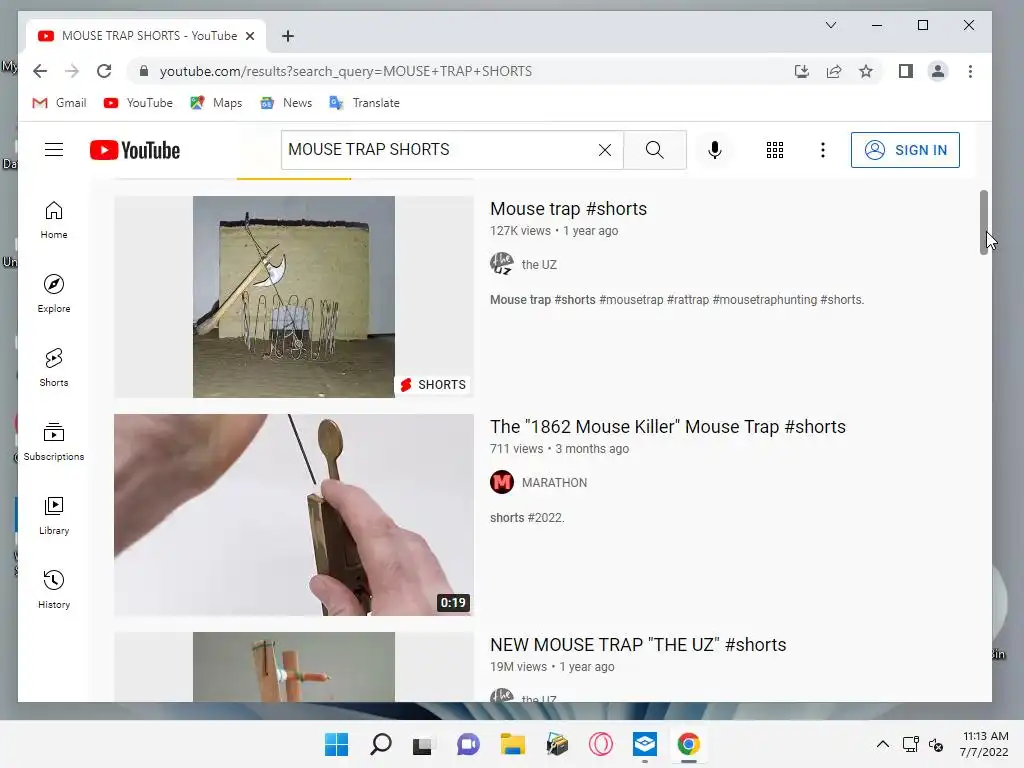The image size is (1024, 768).
Task: Open Shorts in sidebar
Action: [x=54, y=368]
